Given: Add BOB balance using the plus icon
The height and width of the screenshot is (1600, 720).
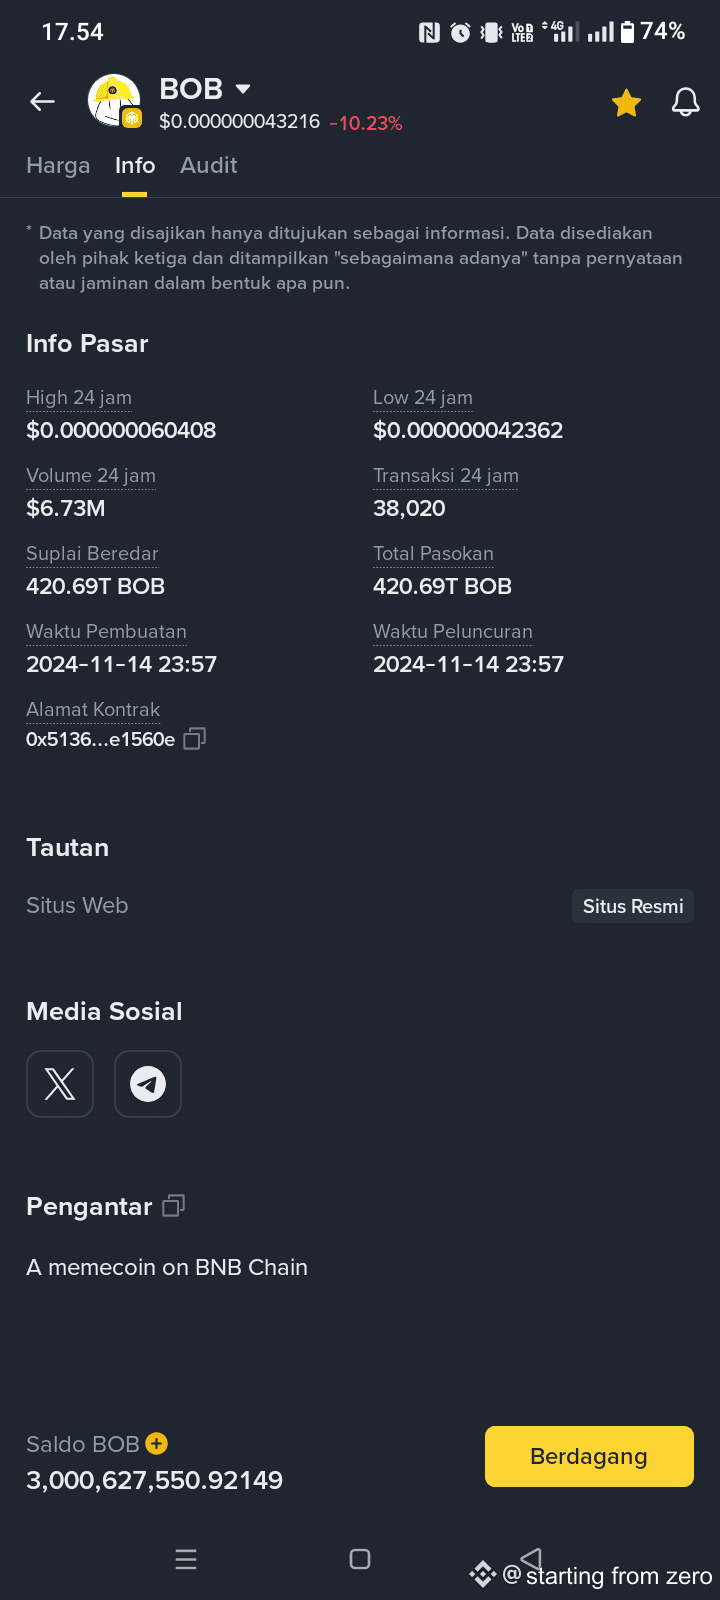Looking at the screenshot, I should (156, 1443).
